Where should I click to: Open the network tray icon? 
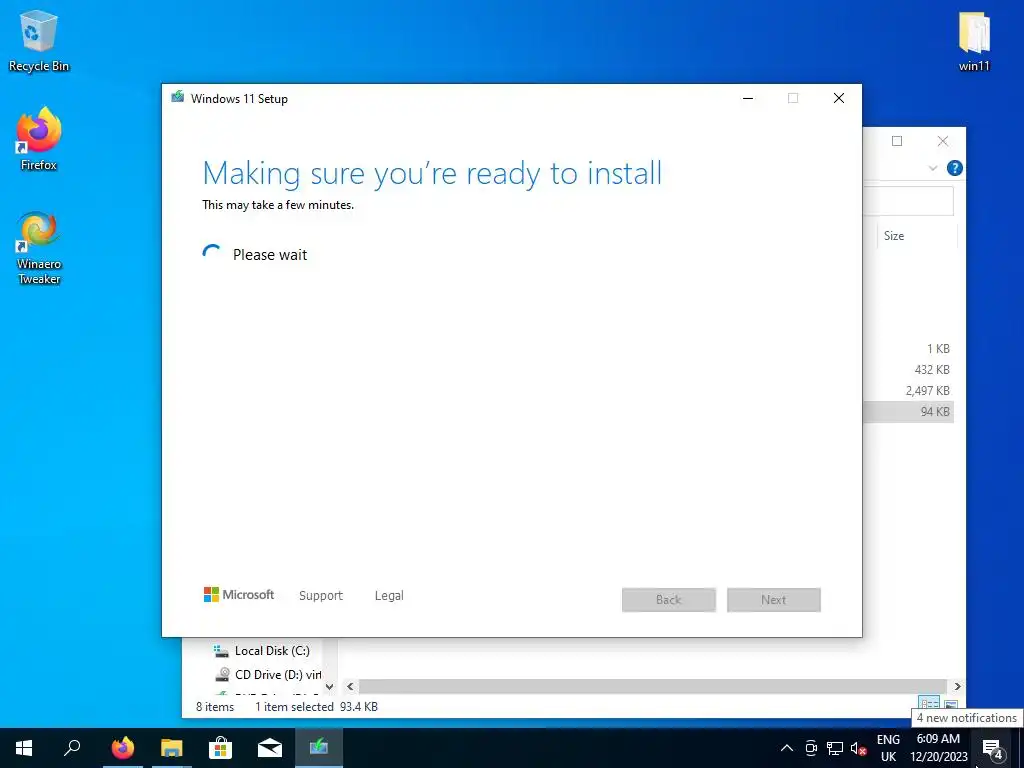pyautogui.click(x=835, y=748)
